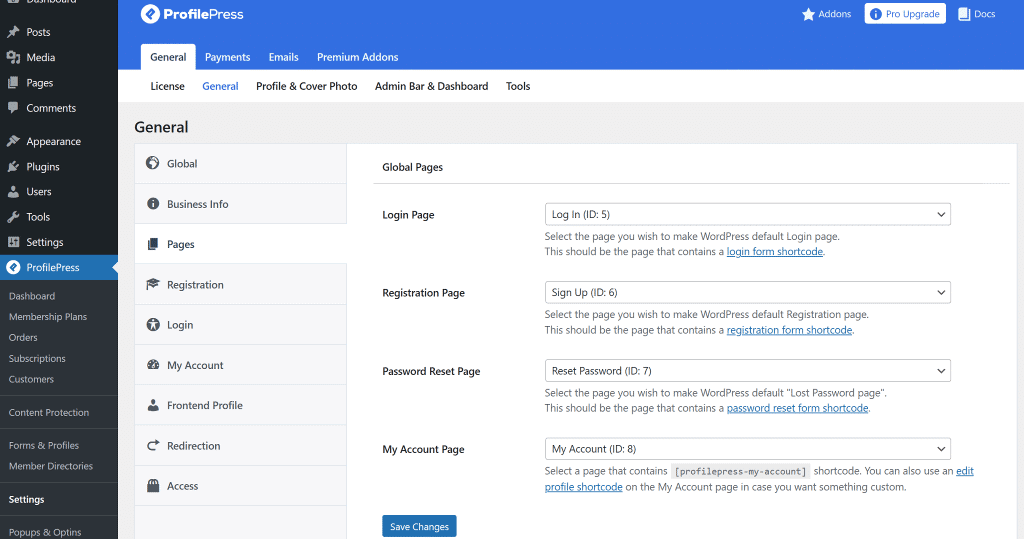Click the Tools wrench icon in sidebar
The image size is (1024, 539).
tap(13, 217)
